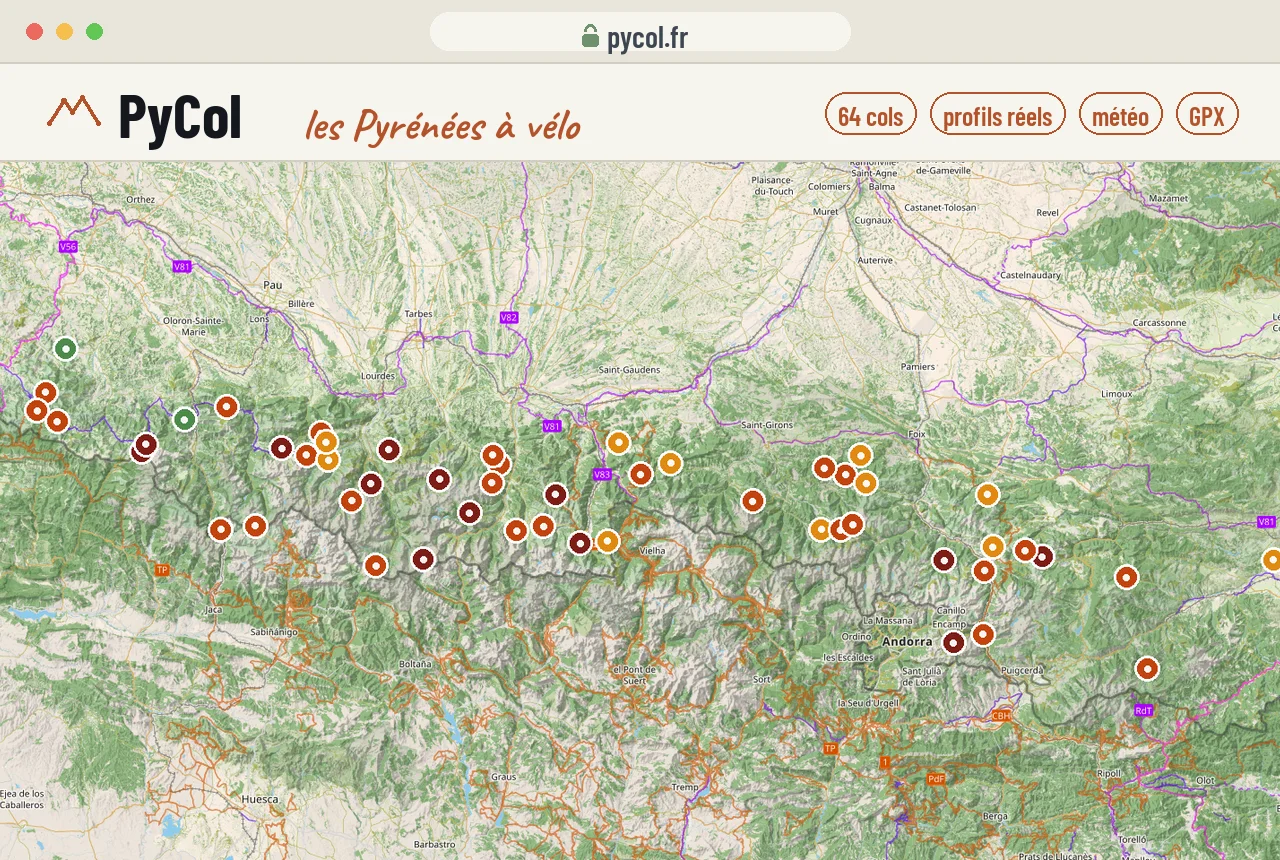Click the 'Tremp' town label

pos(685,787)
